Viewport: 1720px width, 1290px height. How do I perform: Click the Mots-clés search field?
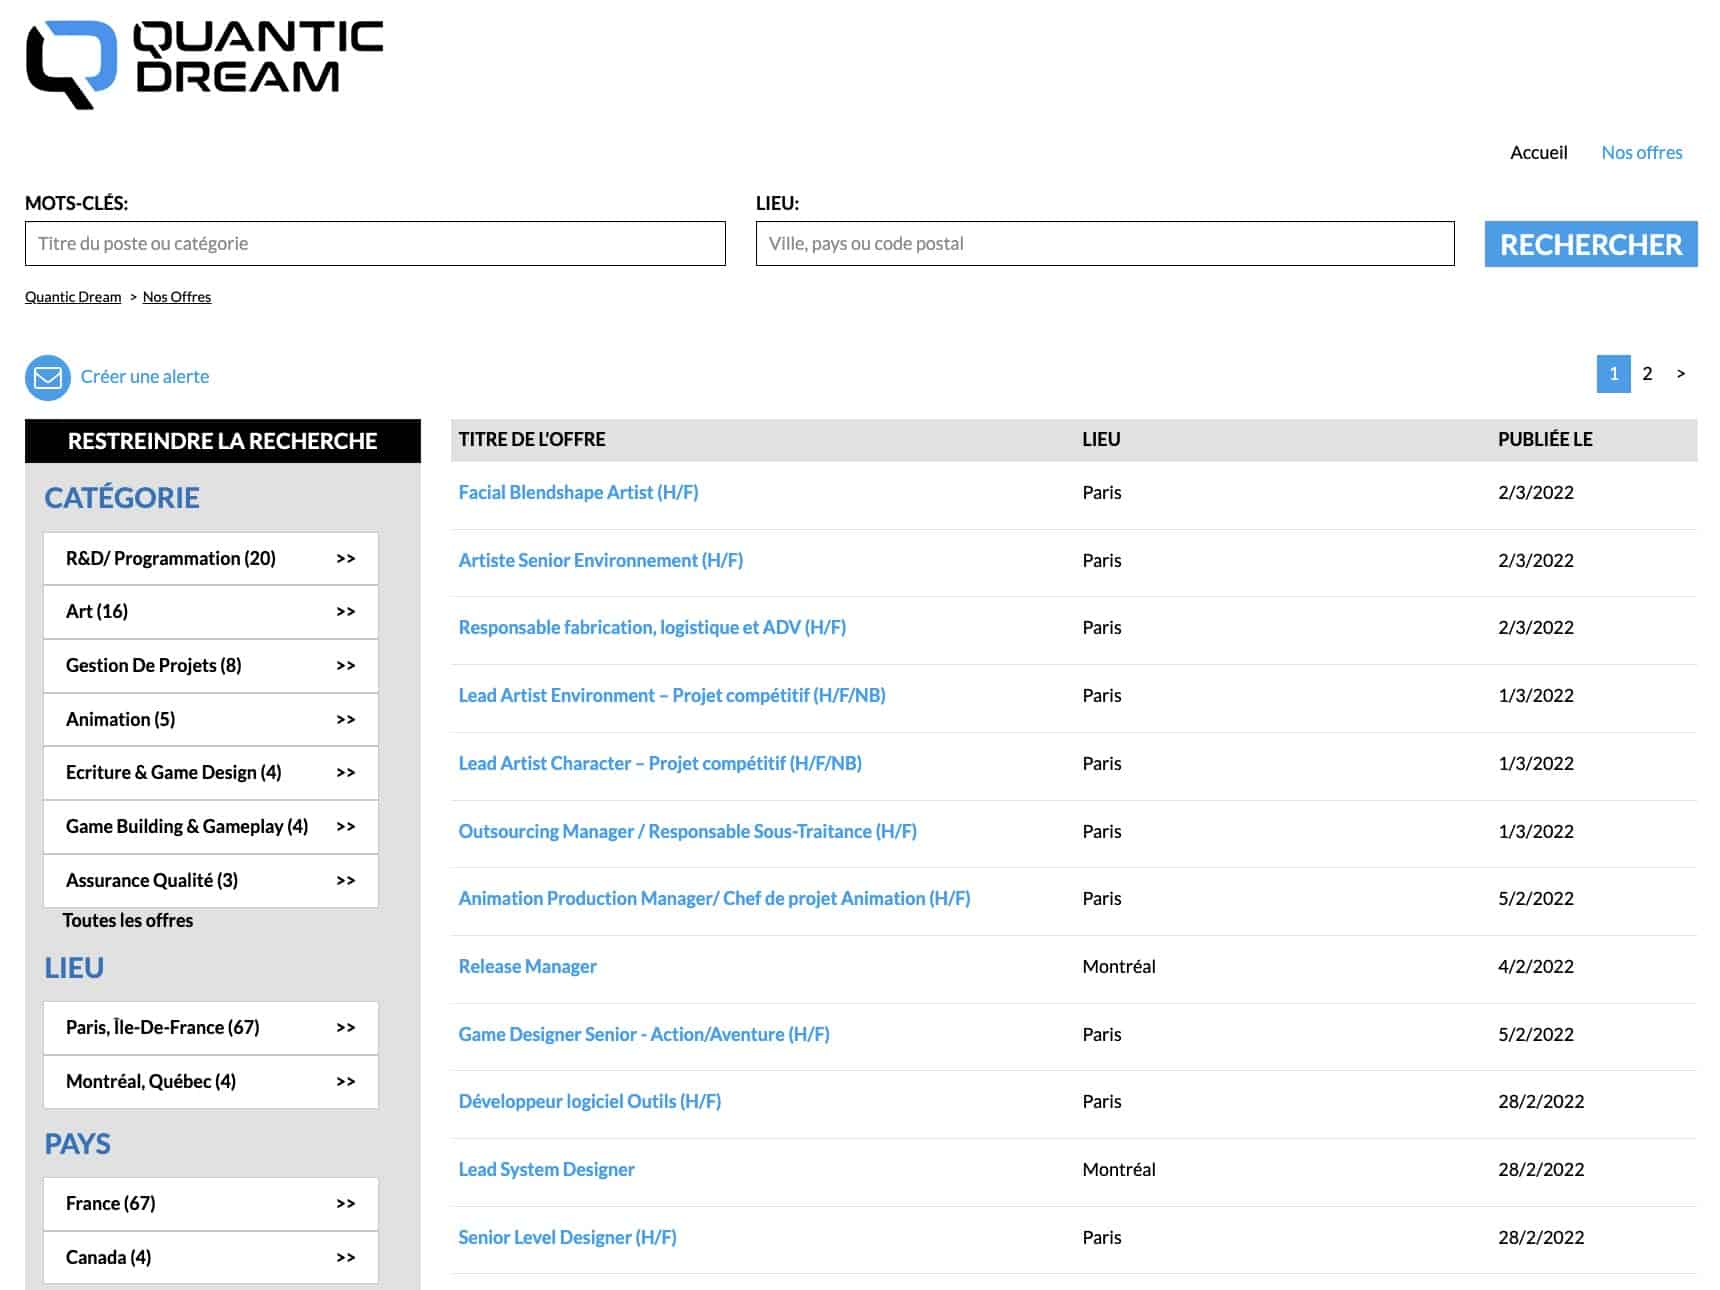[375, 244]
